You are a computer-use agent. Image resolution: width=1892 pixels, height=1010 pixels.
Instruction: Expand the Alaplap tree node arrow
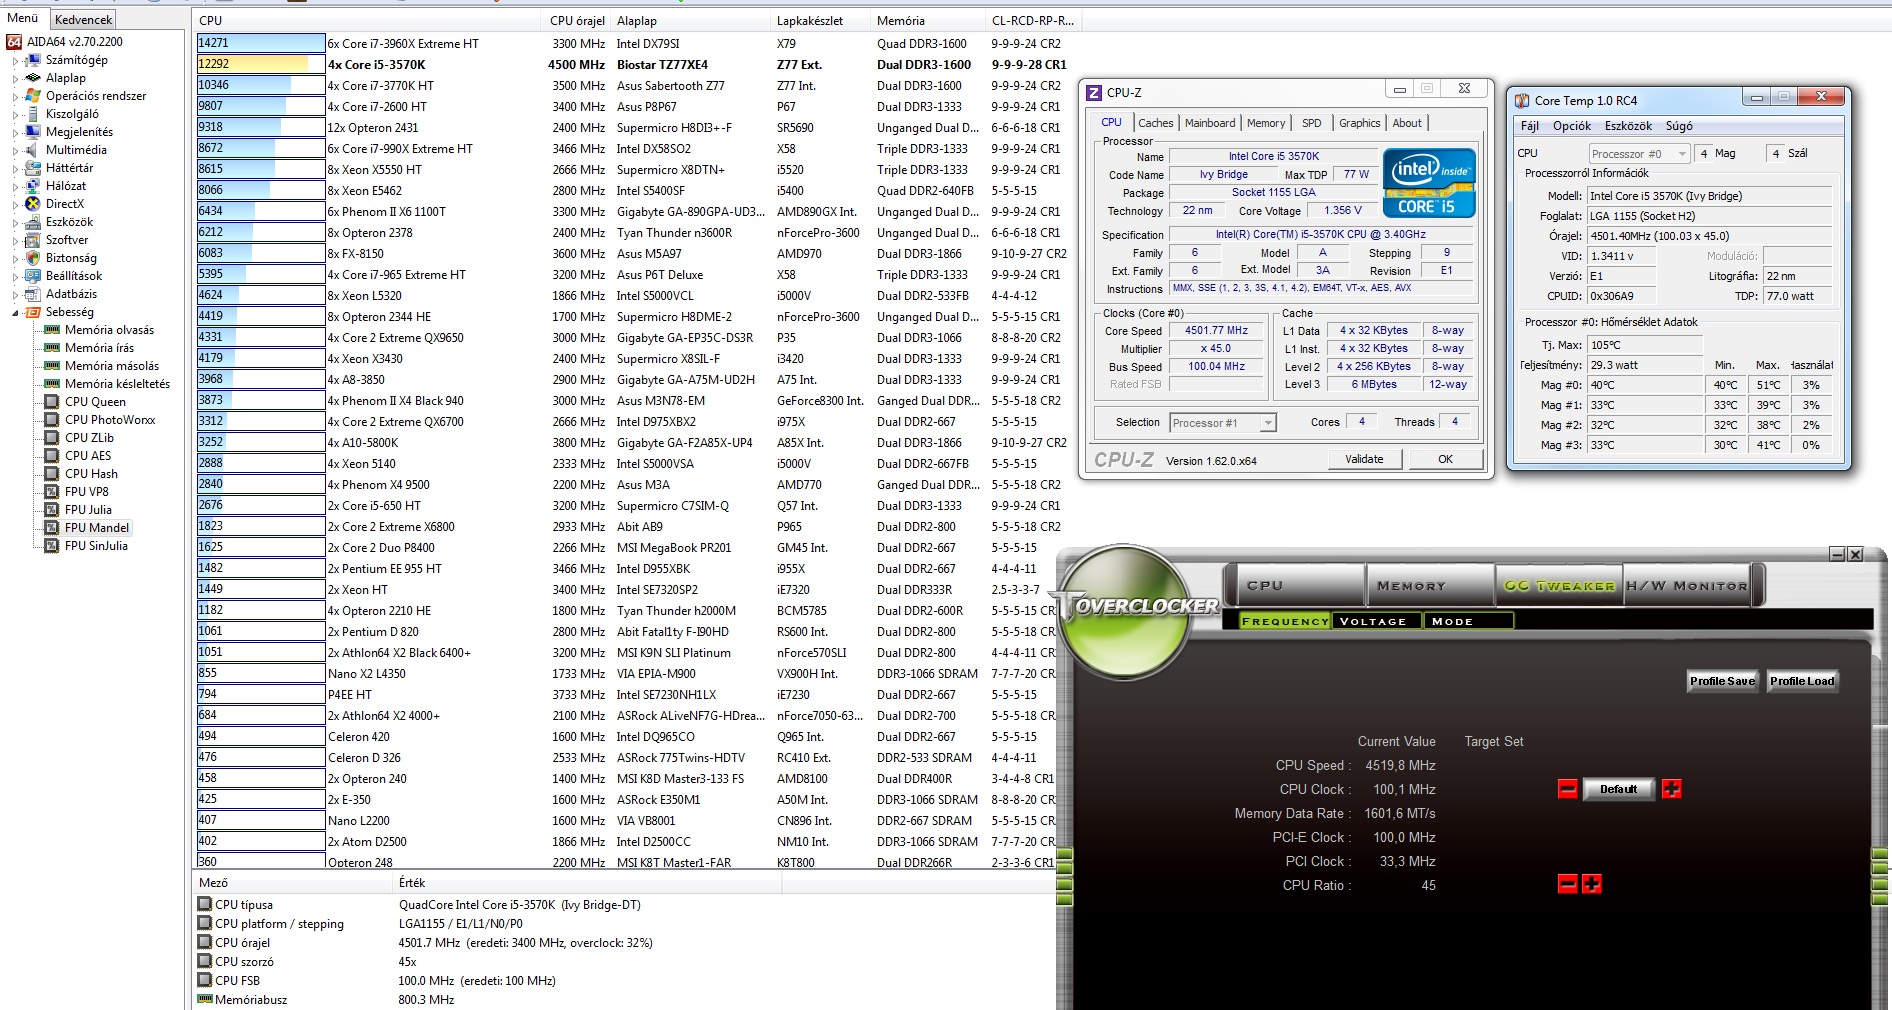pos(15,78)
